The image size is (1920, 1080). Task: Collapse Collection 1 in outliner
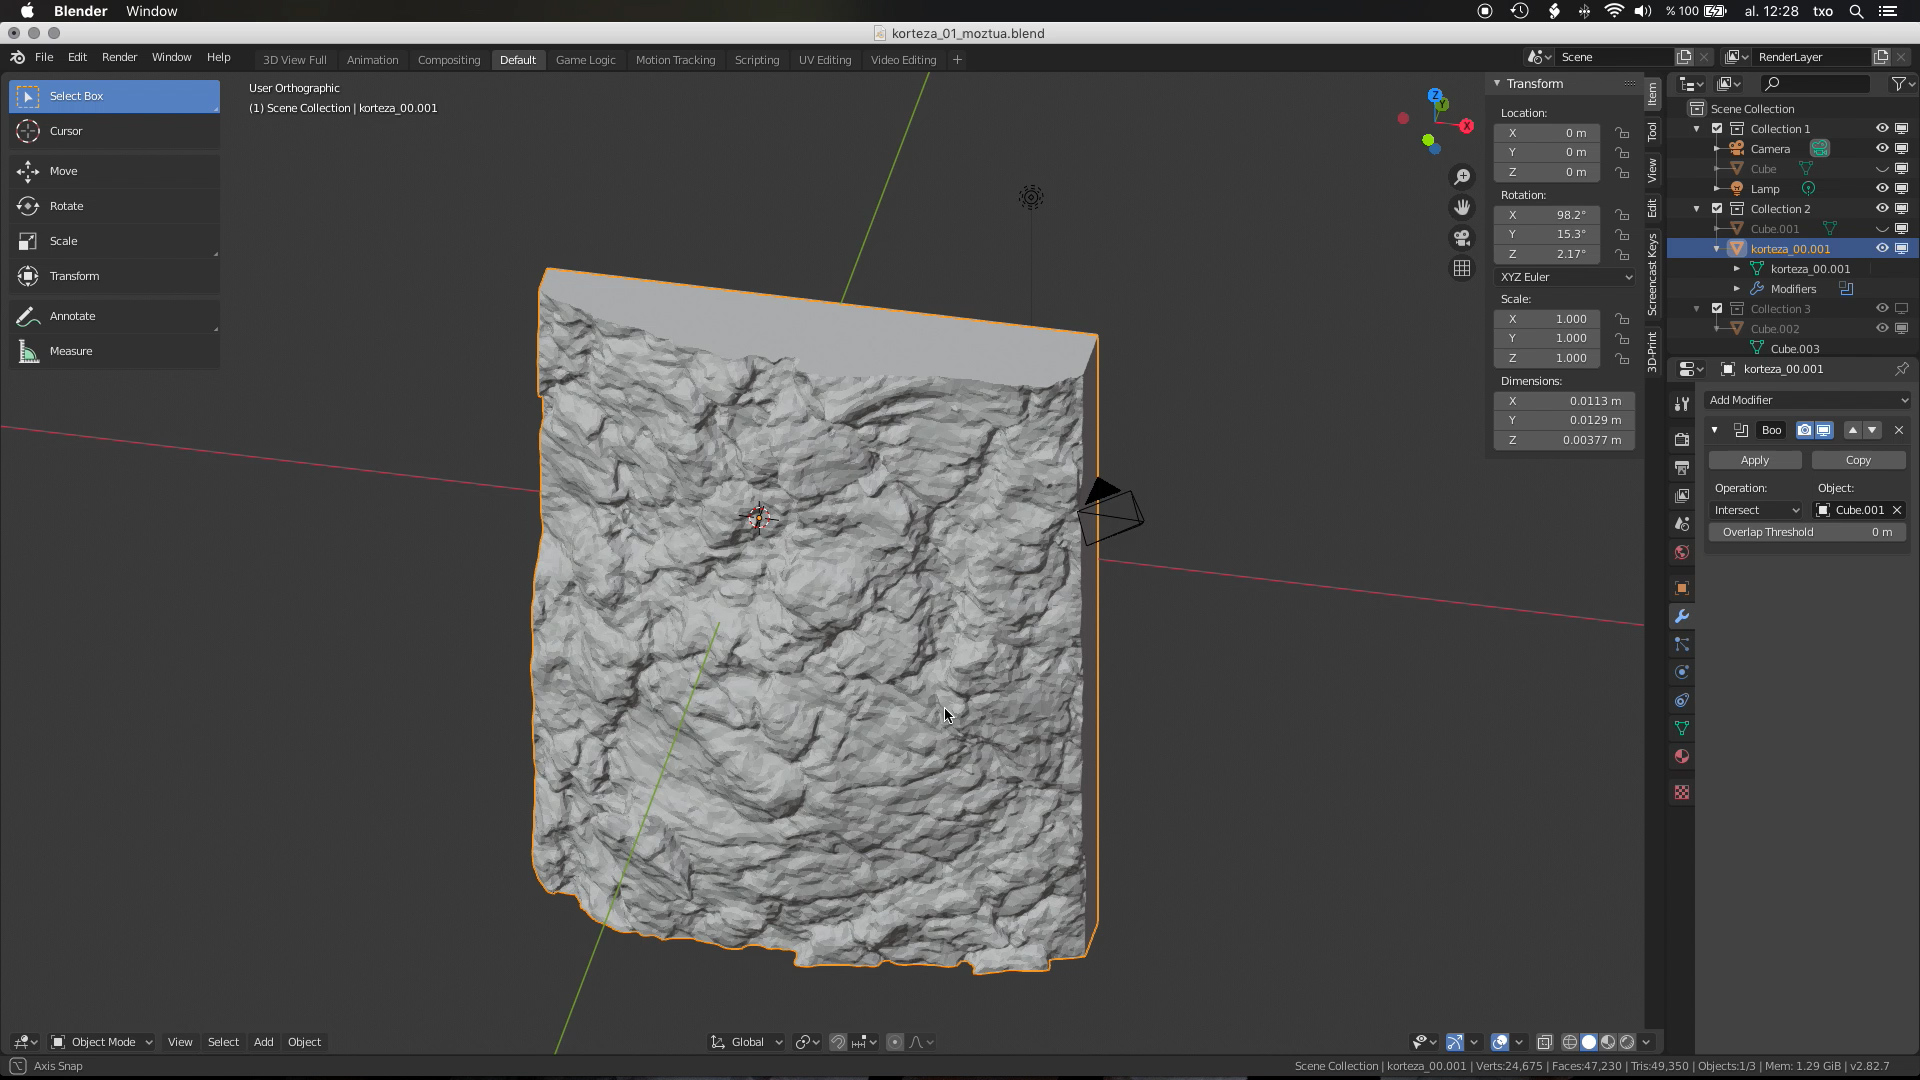1697,129
